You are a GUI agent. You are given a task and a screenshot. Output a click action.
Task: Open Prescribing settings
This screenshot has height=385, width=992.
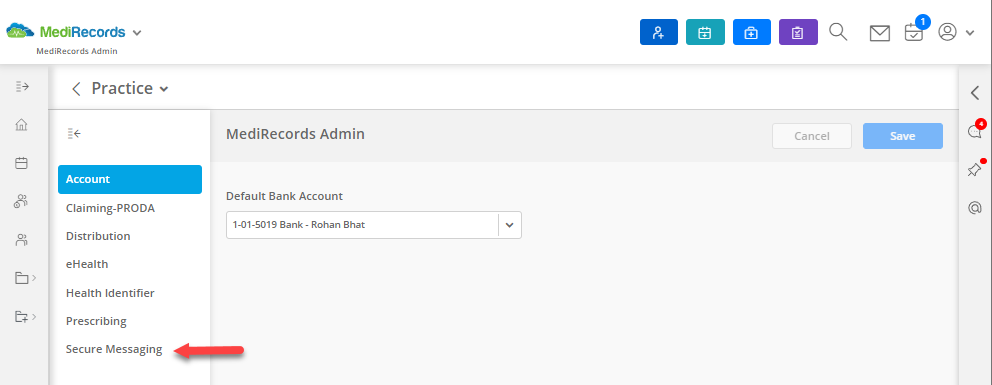coord(96,321)
